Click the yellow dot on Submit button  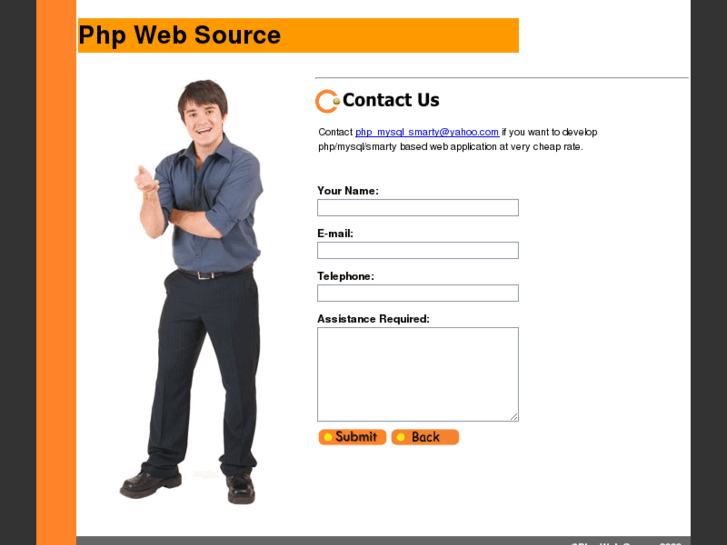(x=328, y=437)
